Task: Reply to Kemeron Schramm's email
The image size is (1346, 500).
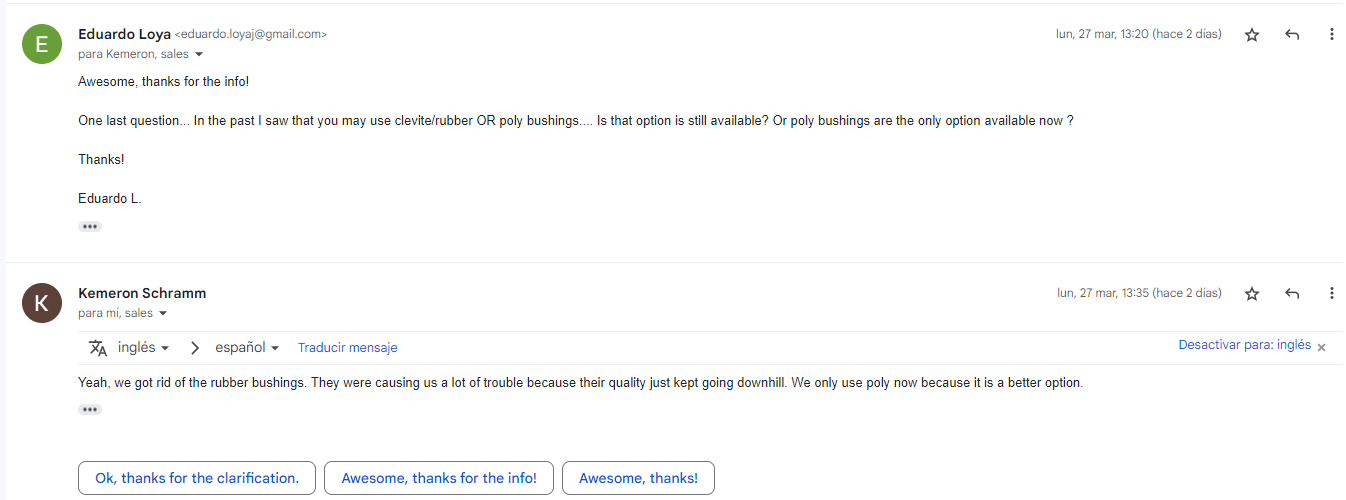Action: click(1292, 294)
